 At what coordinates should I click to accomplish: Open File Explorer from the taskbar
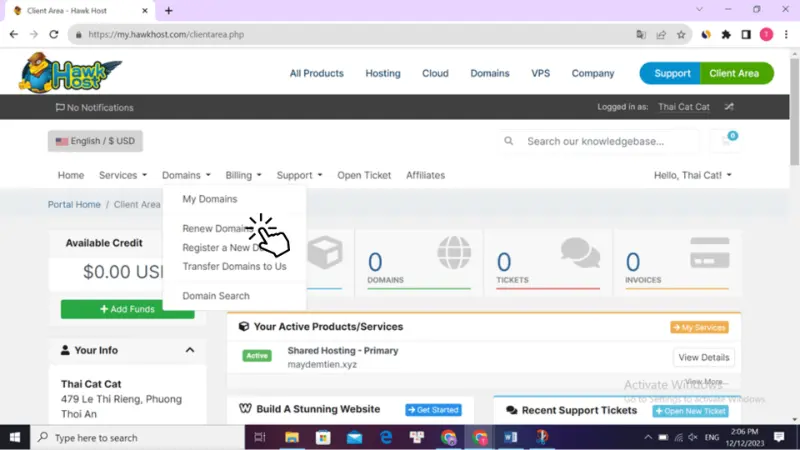coord(292,437)
